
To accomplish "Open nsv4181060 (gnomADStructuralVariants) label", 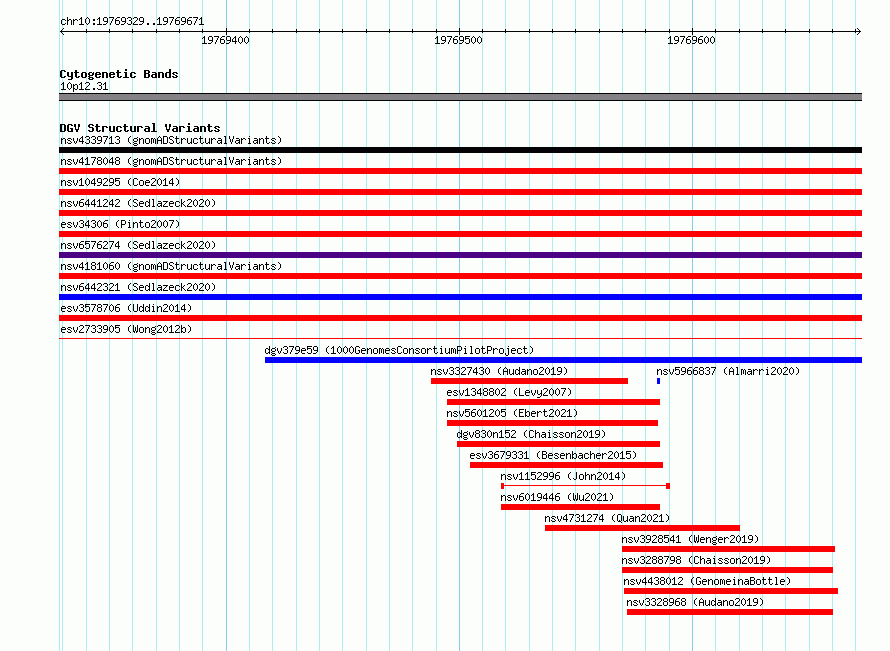I will [171, 266].
